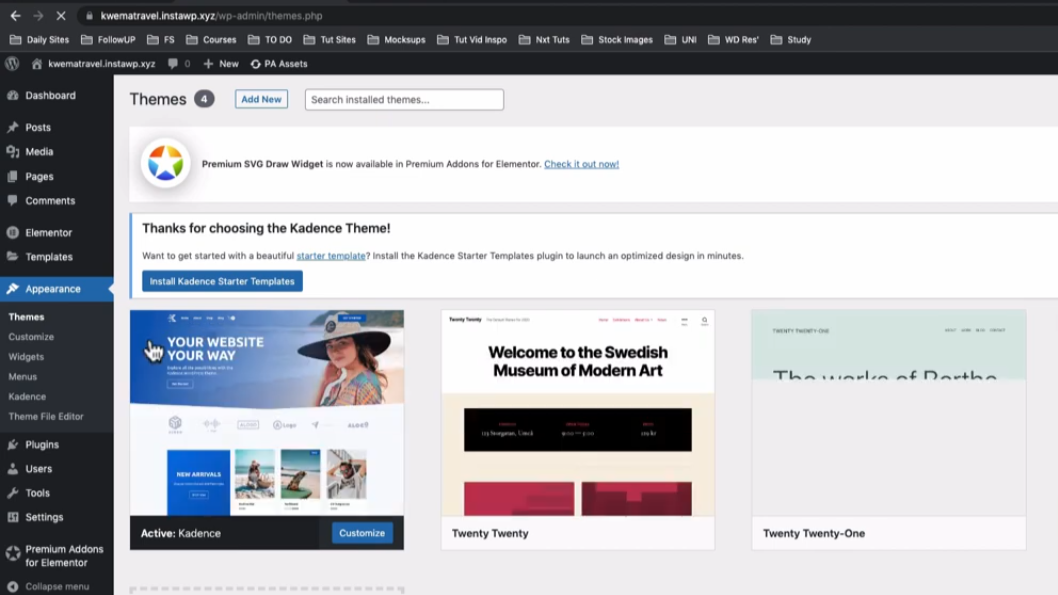The height and width of the screenshot is (595, 1058).
Task: Click the PA Assets refresh icon
Action: click(255, 63)
